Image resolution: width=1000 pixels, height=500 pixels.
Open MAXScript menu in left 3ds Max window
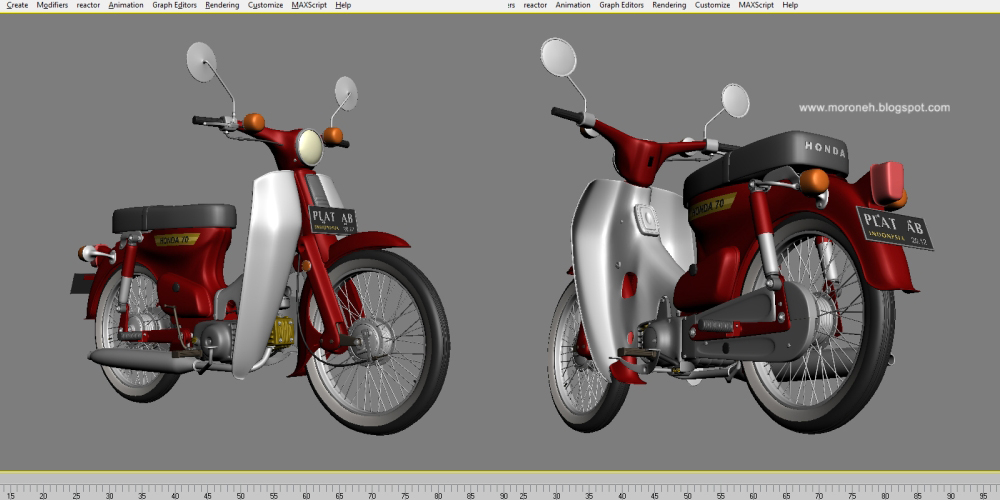click(x=309, y=5)
